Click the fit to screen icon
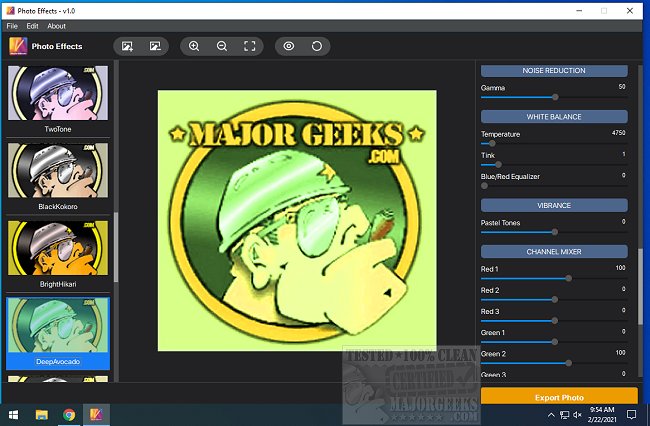This screenshot has height=426, width=650. (250, 46)
